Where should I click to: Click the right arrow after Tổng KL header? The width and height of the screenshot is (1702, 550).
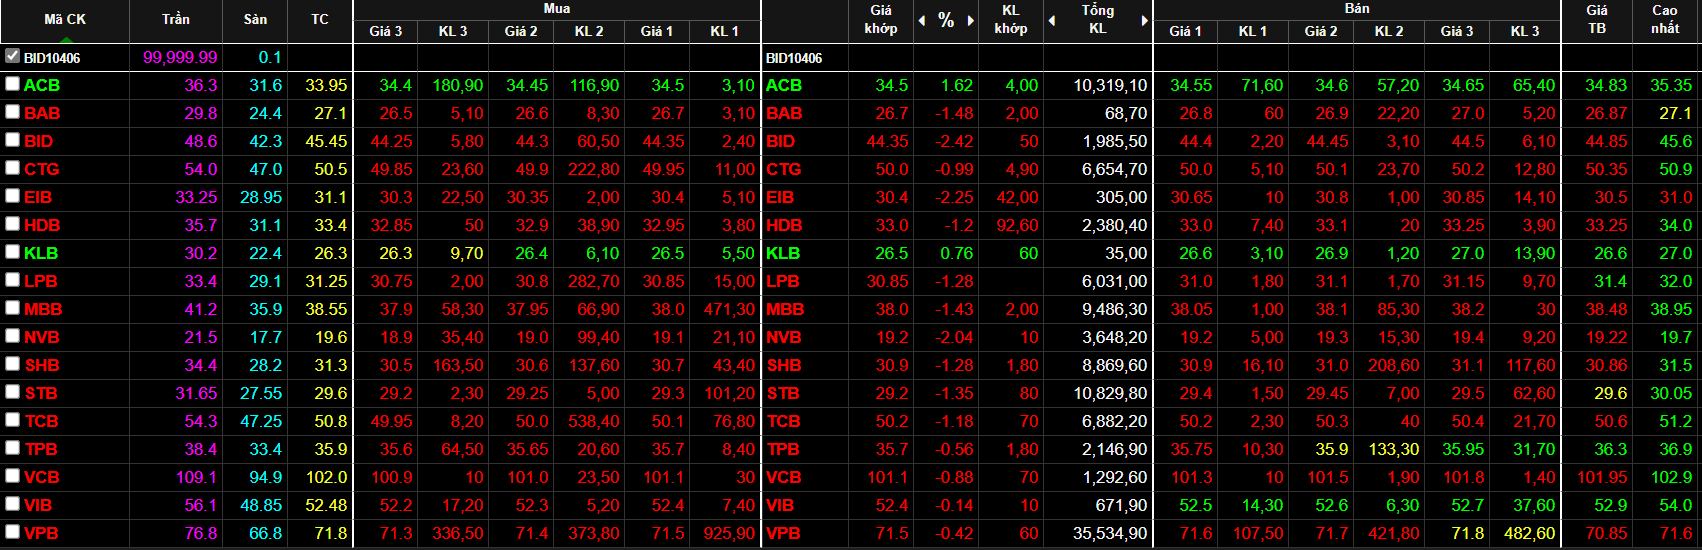1144,20
